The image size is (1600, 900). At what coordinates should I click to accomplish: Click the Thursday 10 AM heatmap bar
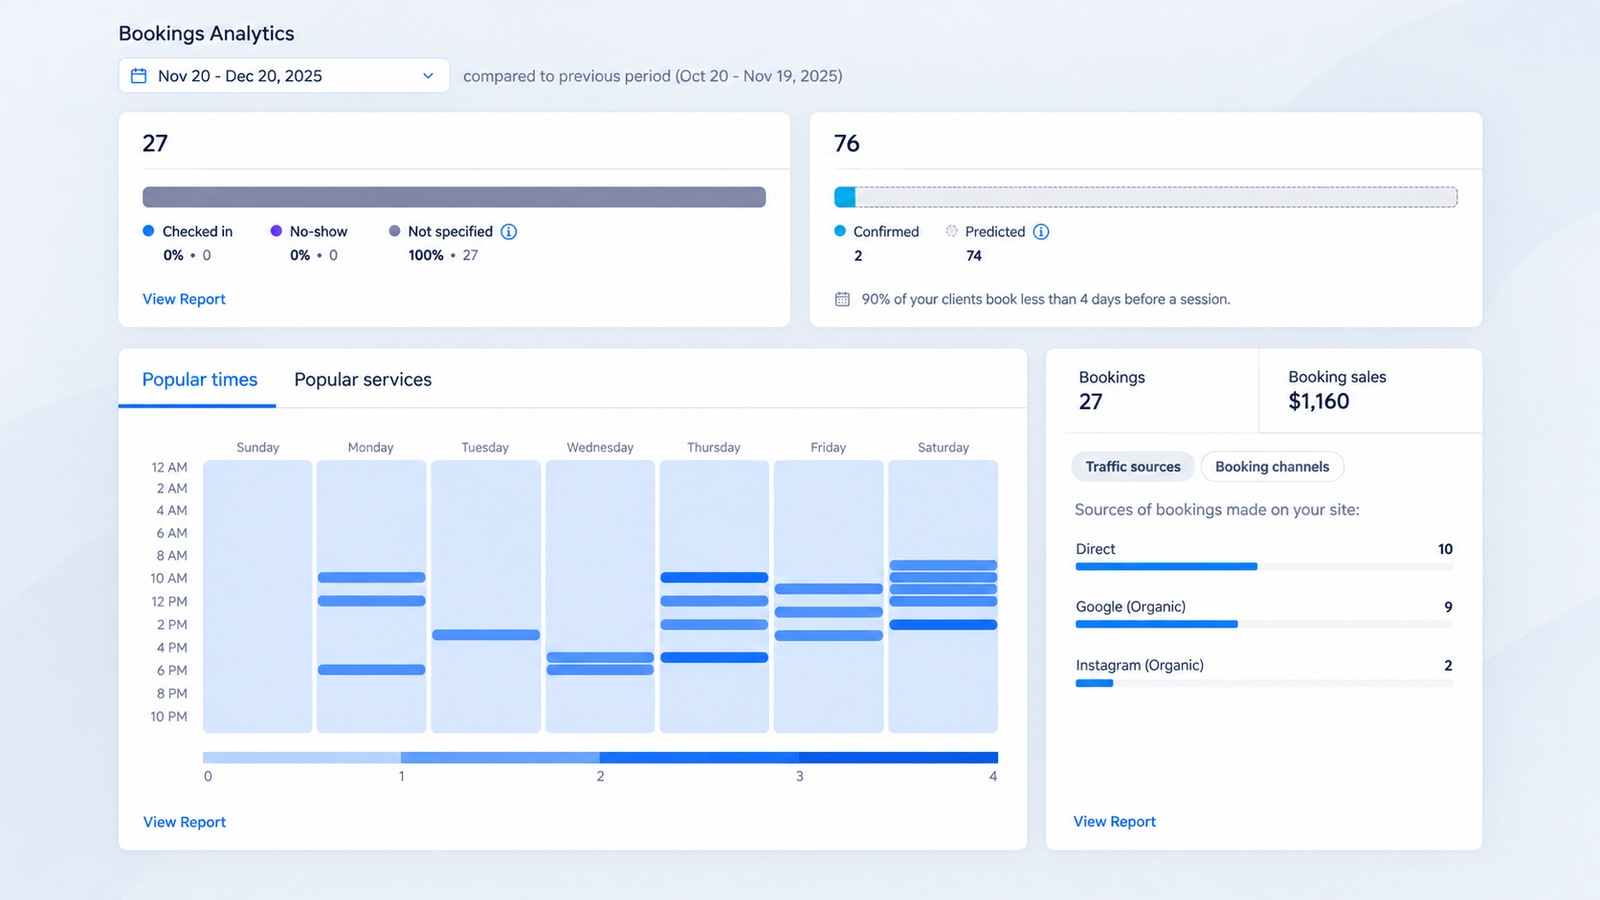click(714, 577)
